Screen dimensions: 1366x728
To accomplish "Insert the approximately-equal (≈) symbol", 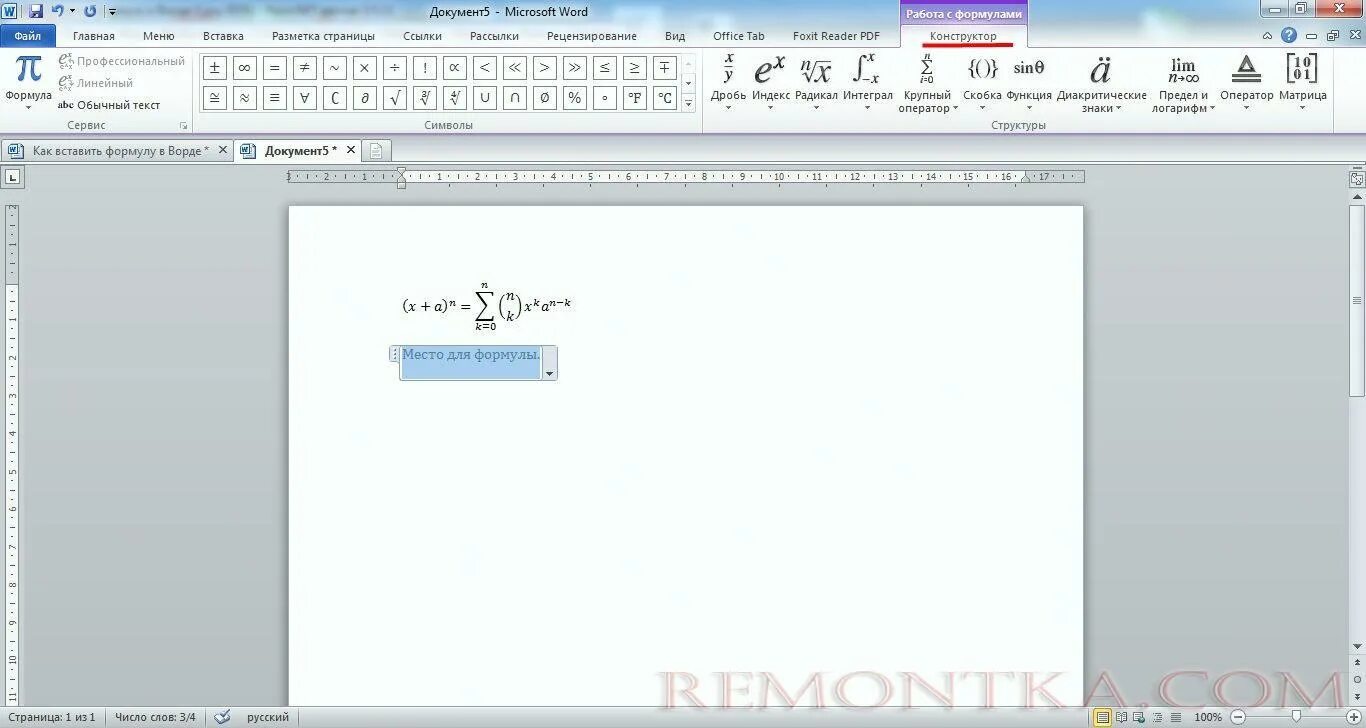I will (244, 98).
